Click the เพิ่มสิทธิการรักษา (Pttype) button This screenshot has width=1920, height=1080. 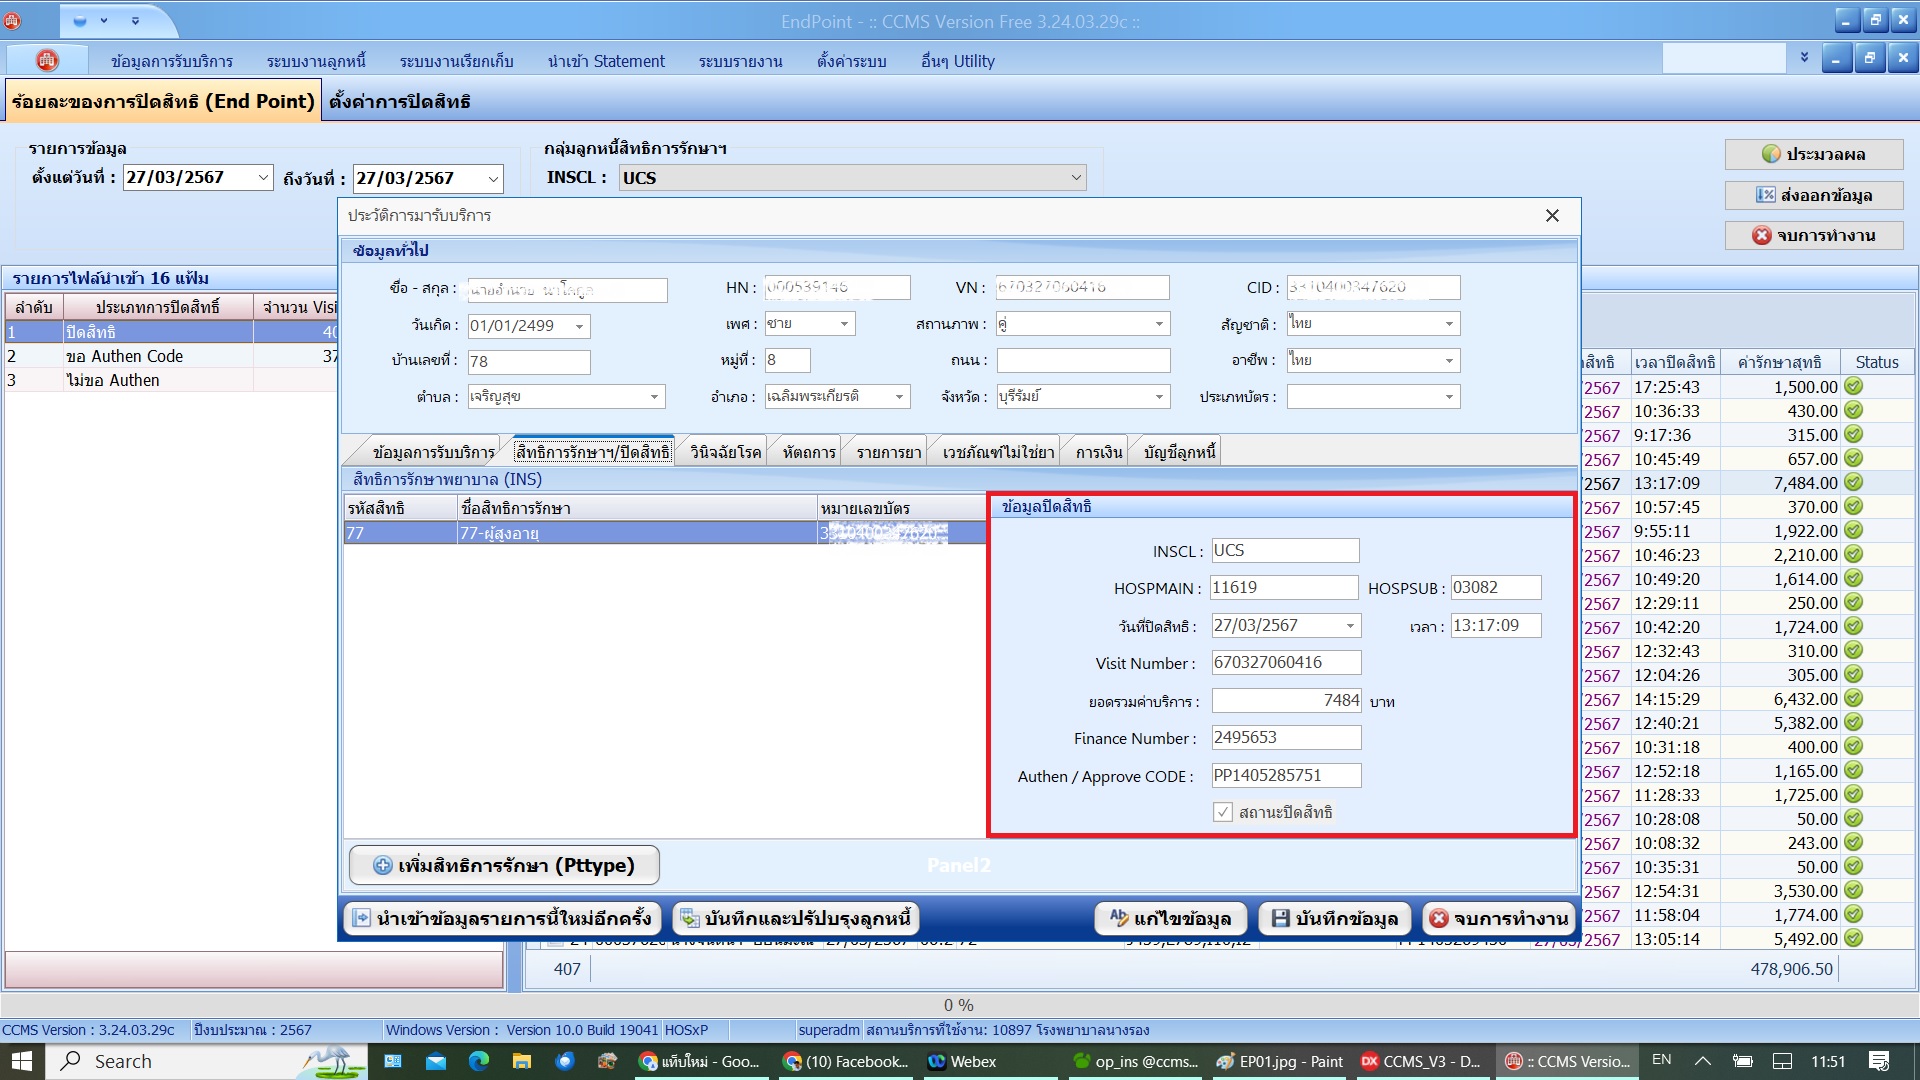click(x=505, y=865)
